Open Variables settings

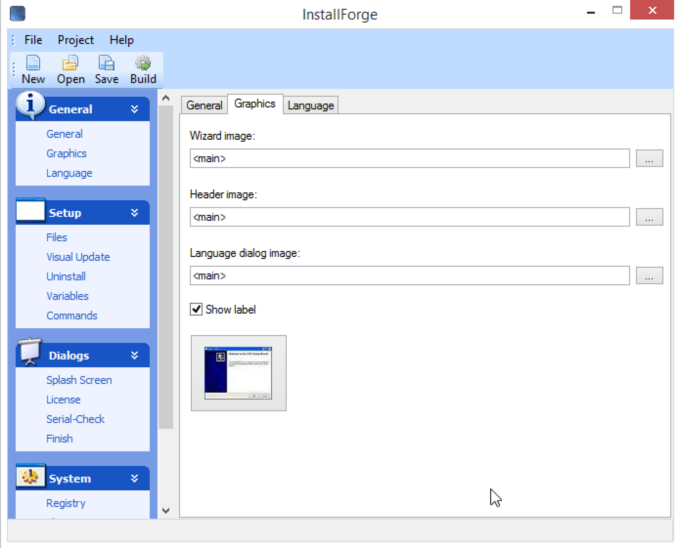point(67,296)
